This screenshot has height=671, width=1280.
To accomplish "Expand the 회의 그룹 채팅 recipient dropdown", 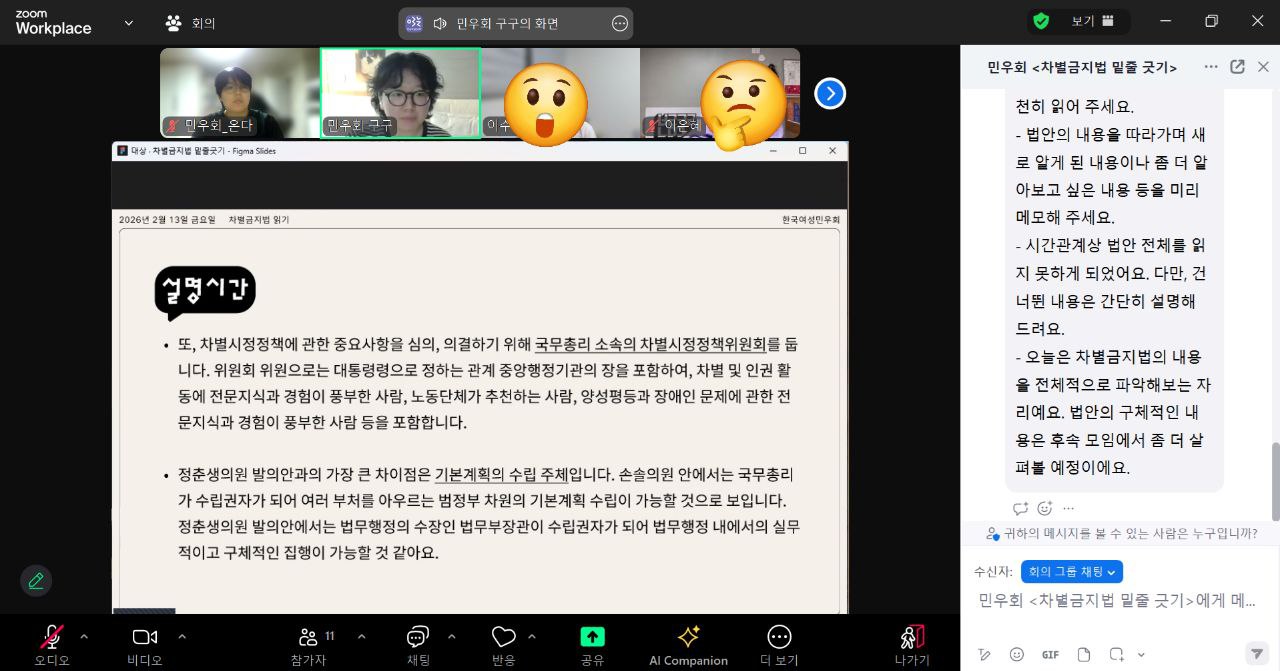I will point(1071,571).
